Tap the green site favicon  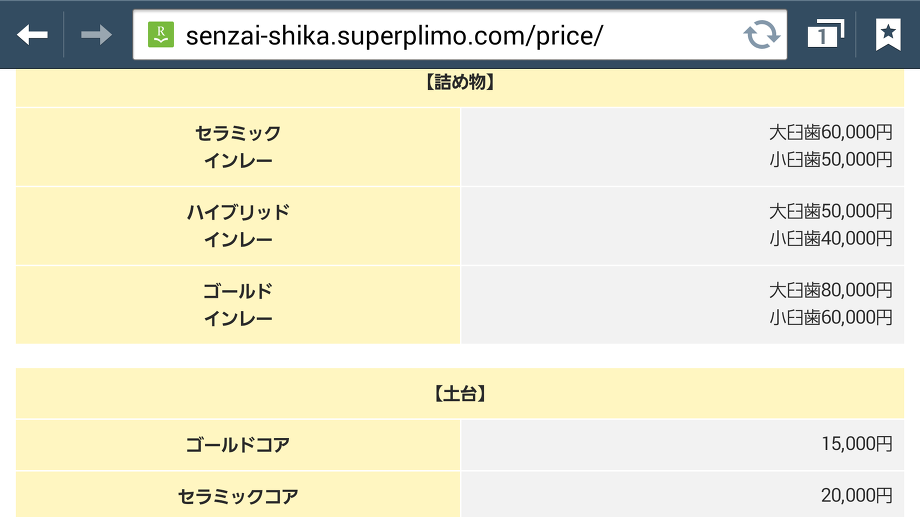click(x=160, y=35)
